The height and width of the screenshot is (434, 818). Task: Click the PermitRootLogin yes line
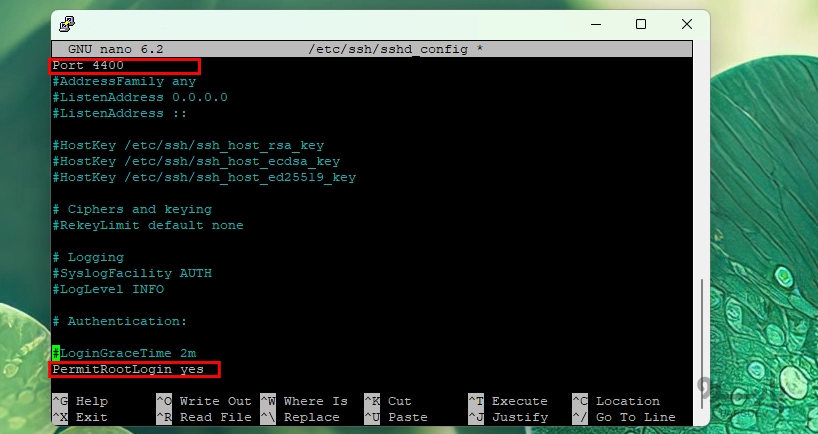pyautogui.click(x=128, y=370)
